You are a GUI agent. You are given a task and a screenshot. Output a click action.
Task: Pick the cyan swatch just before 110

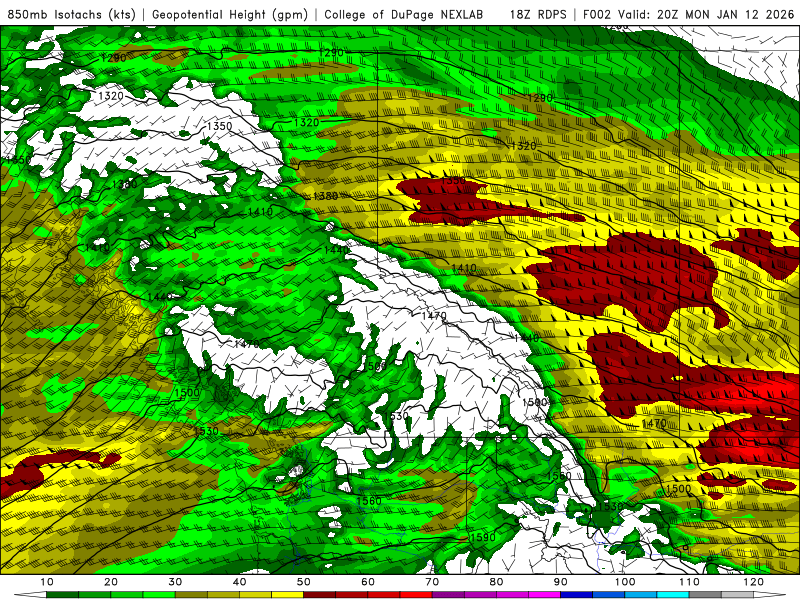(673, 595)
